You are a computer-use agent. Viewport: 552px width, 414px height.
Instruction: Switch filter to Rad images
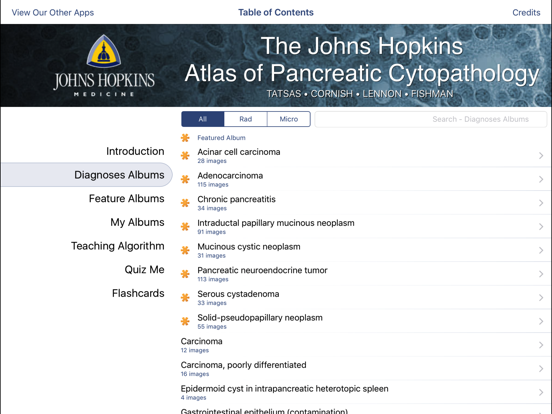point(245,119)
